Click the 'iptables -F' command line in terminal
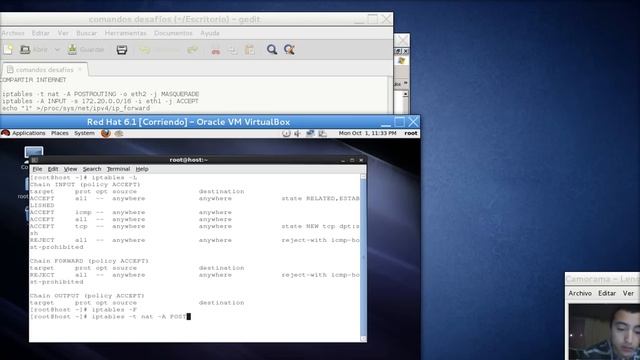The height and width of the screenshot is (360, 640). click(83, 309)
